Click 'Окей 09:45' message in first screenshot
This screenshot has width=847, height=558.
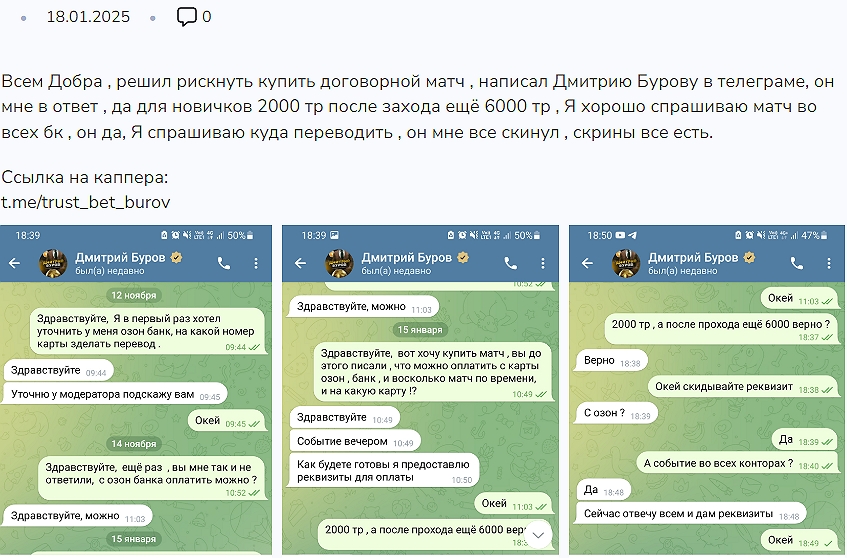pyautogui.click(x=227, y=421)
